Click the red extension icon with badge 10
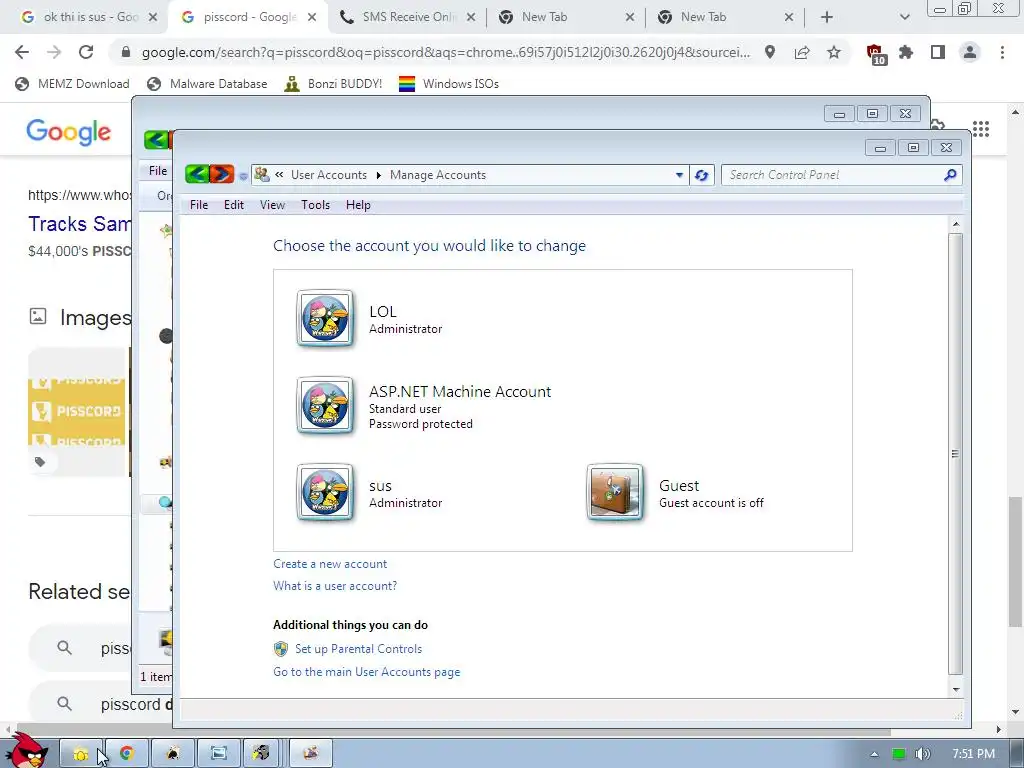This screenshot has height=768, width=1024. click(x=875, y=54)
